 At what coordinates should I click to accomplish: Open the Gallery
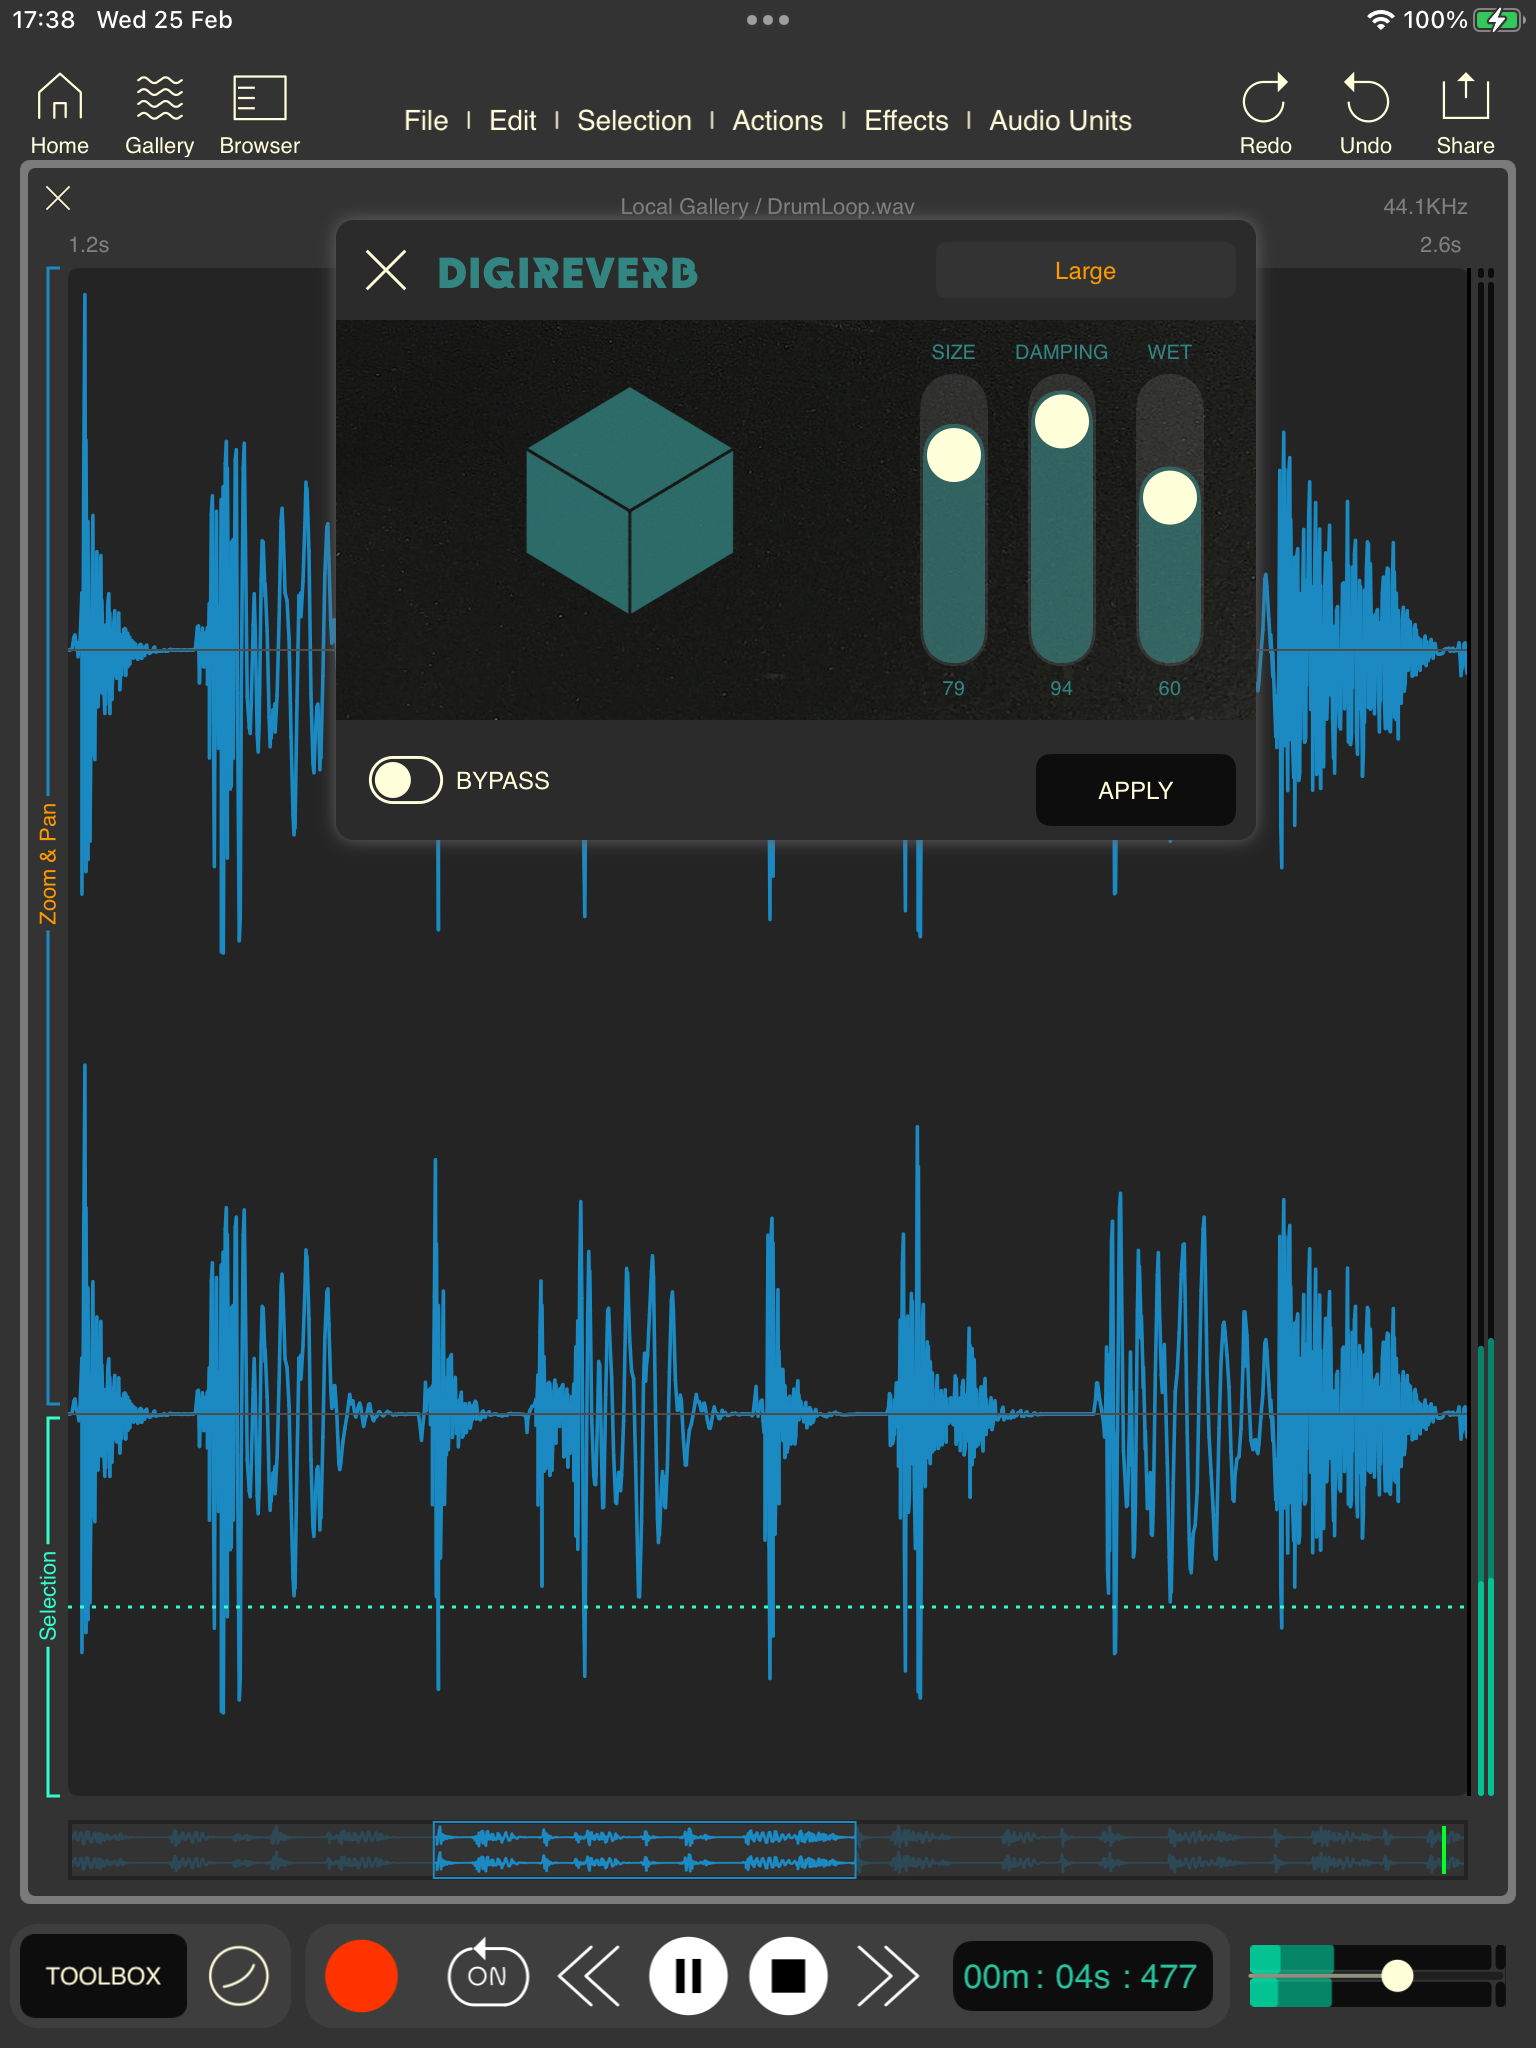point(159,115)
